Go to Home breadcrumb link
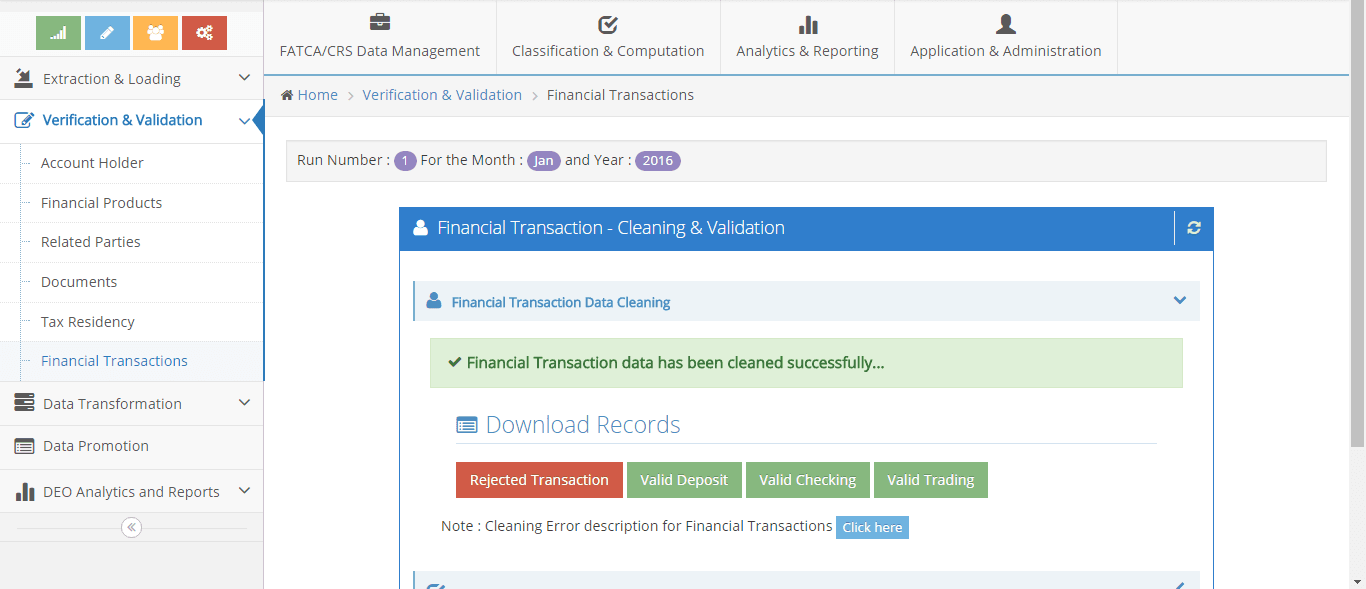 click(317, 95)
